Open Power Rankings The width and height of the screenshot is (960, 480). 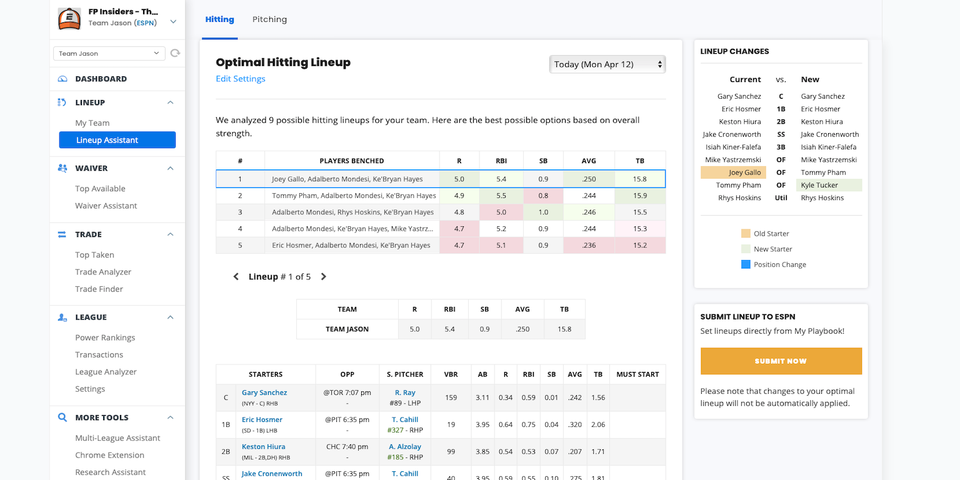[x=105, y=337]
